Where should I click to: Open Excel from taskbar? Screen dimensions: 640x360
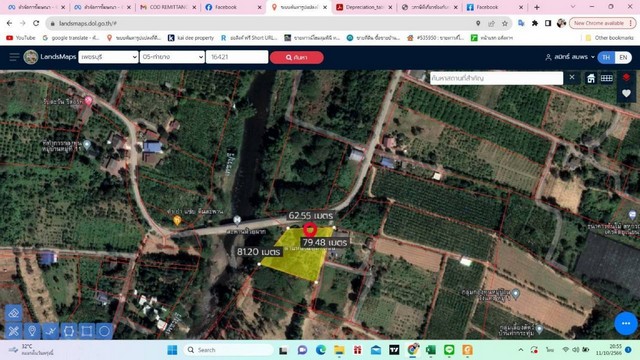[x=431, y=350]
